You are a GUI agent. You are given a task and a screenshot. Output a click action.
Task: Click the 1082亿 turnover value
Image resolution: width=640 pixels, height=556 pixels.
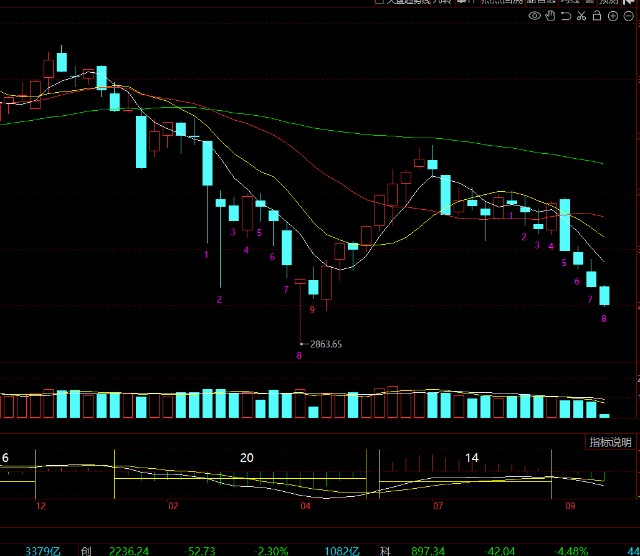[x=342, y=551]
